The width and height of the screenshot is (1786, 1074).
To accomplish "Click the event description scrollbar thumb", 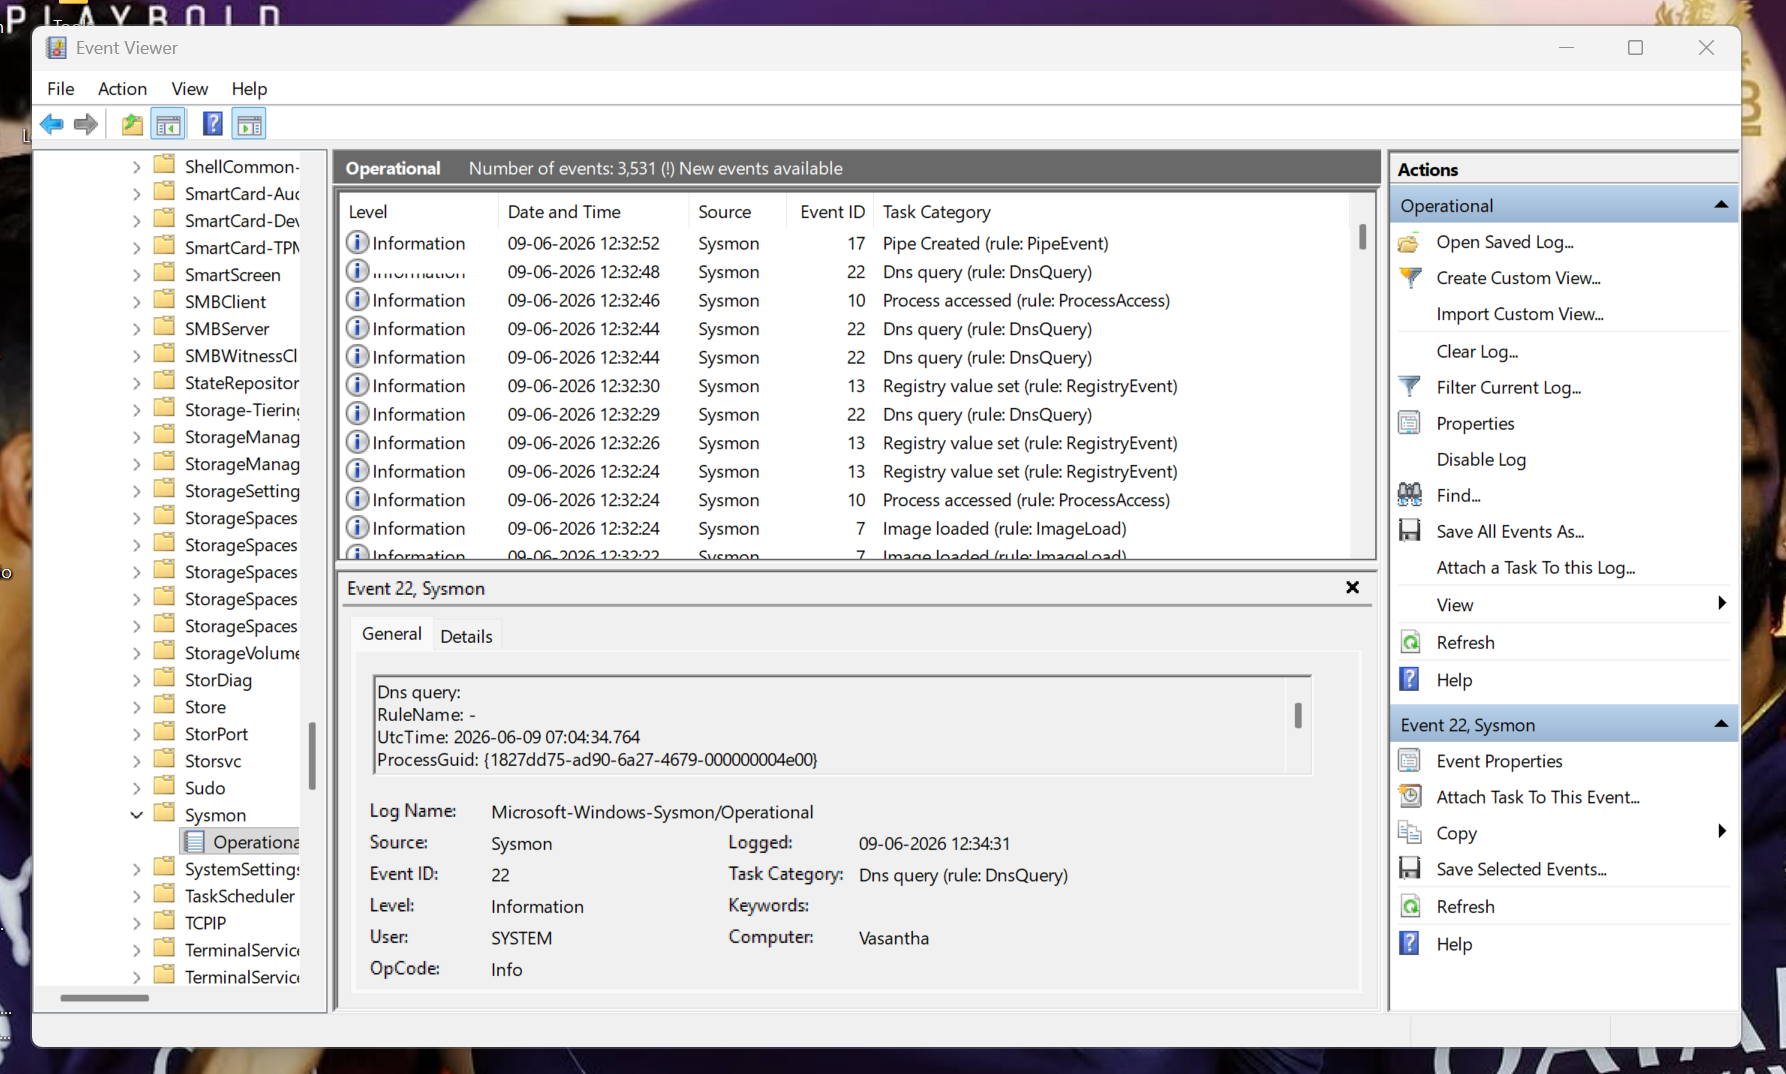I will coord(1298,715).
